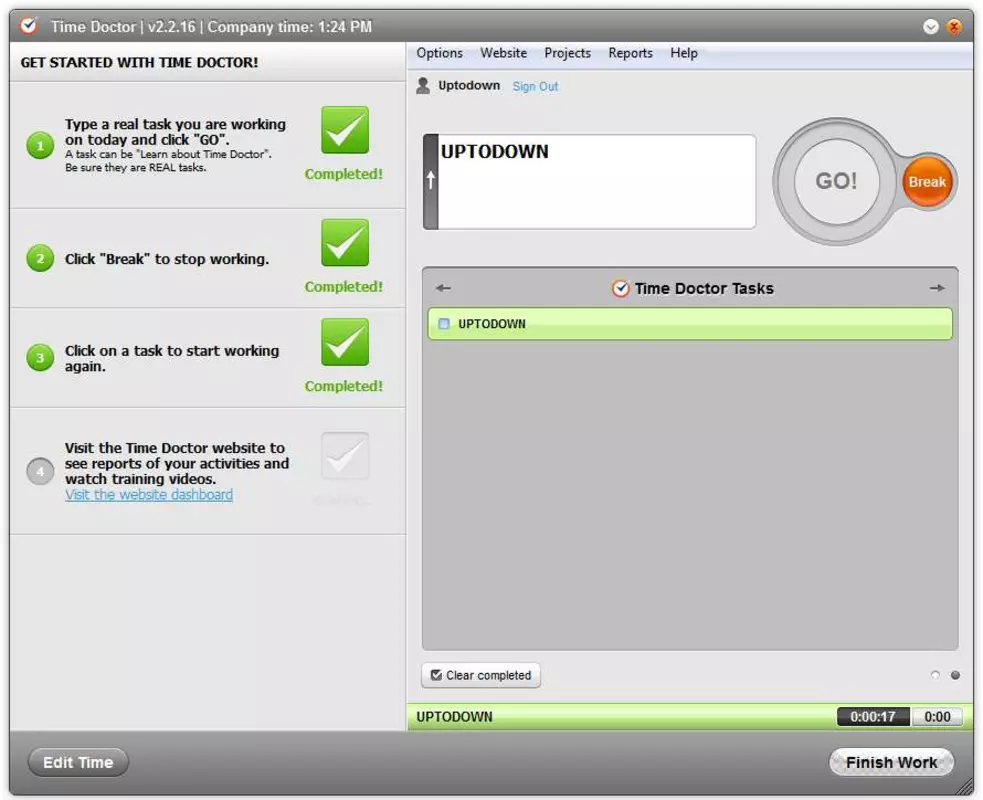Sign out of the Uptodown account
This screenshot has height=800, width=983.
coord(535,87)
